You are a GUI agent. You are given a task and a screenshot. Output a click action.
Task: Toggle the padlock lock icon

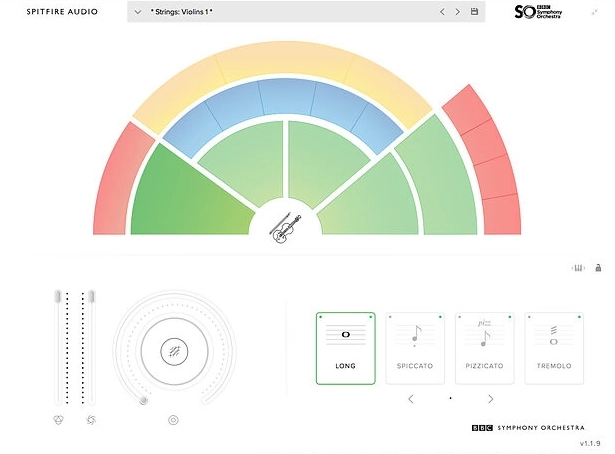click(x=598, y=268)
